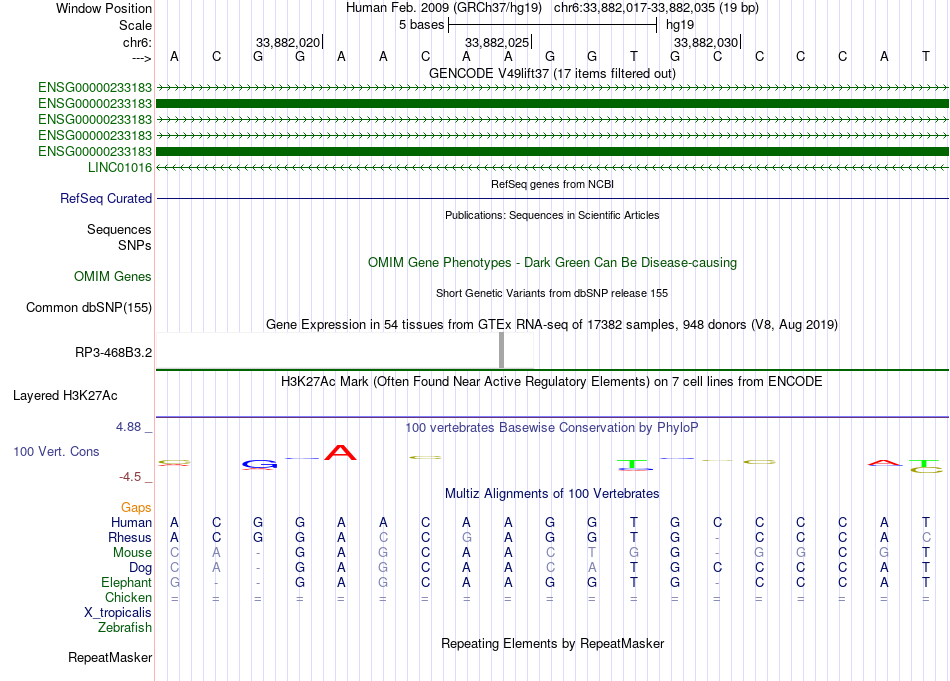Screen dimensions: 950x681
Task: Click the Dog alignment row label
Action: pyautogui.click(x=141, y=568)
